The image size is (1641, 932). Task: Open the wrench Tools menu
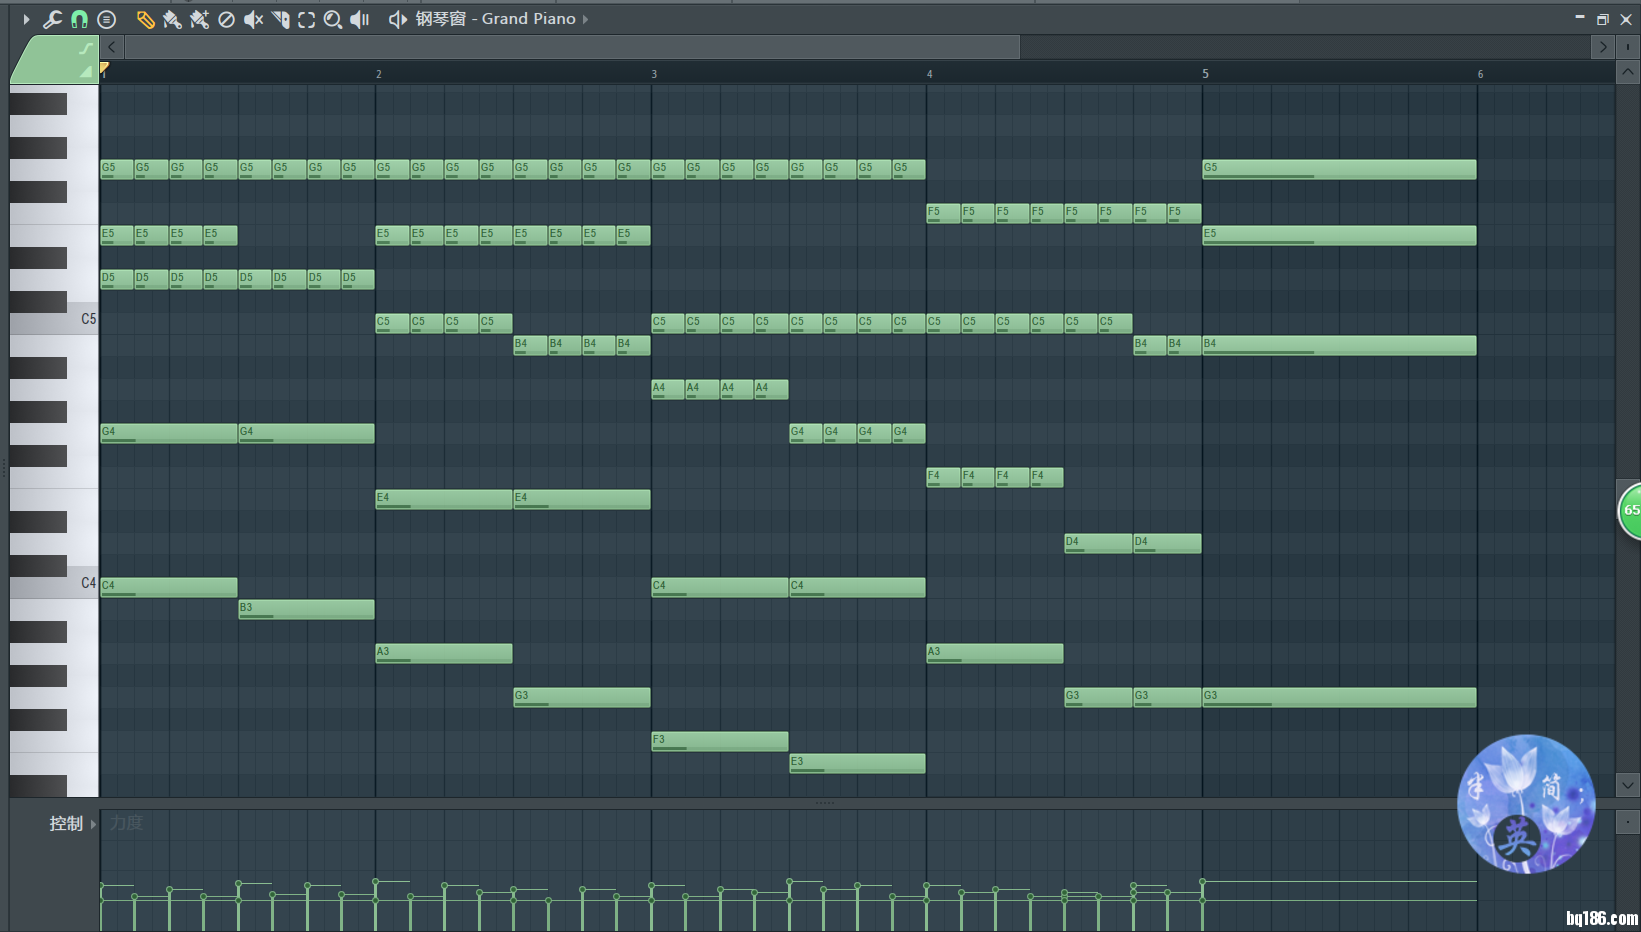click(52, 19)
